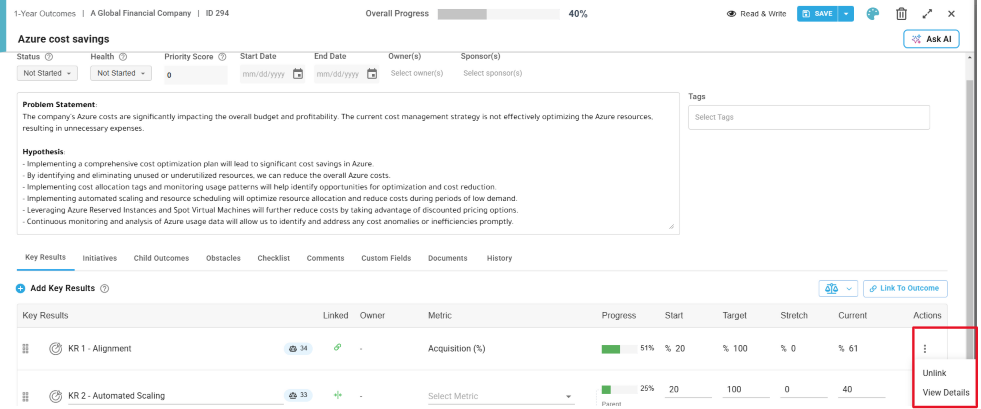This screenshot has height=409, width=981.
Task: Switch to the History tab
Action: (499, 258)
